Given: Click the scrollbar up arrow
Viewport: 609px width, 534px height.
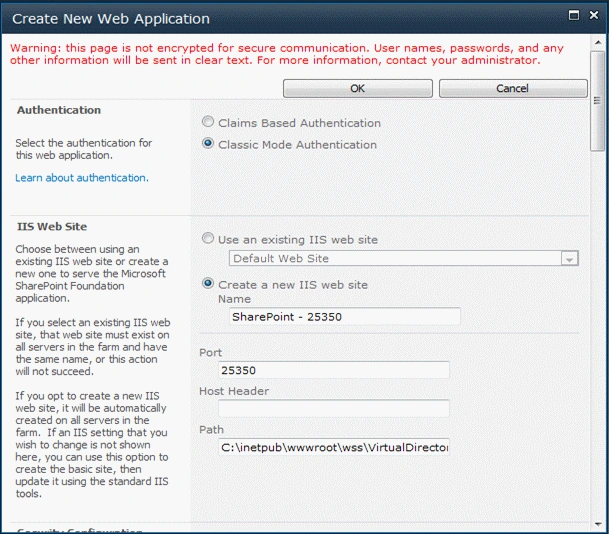Looking at the screenshot, I should pyautogui.click(x=598, y=42).
